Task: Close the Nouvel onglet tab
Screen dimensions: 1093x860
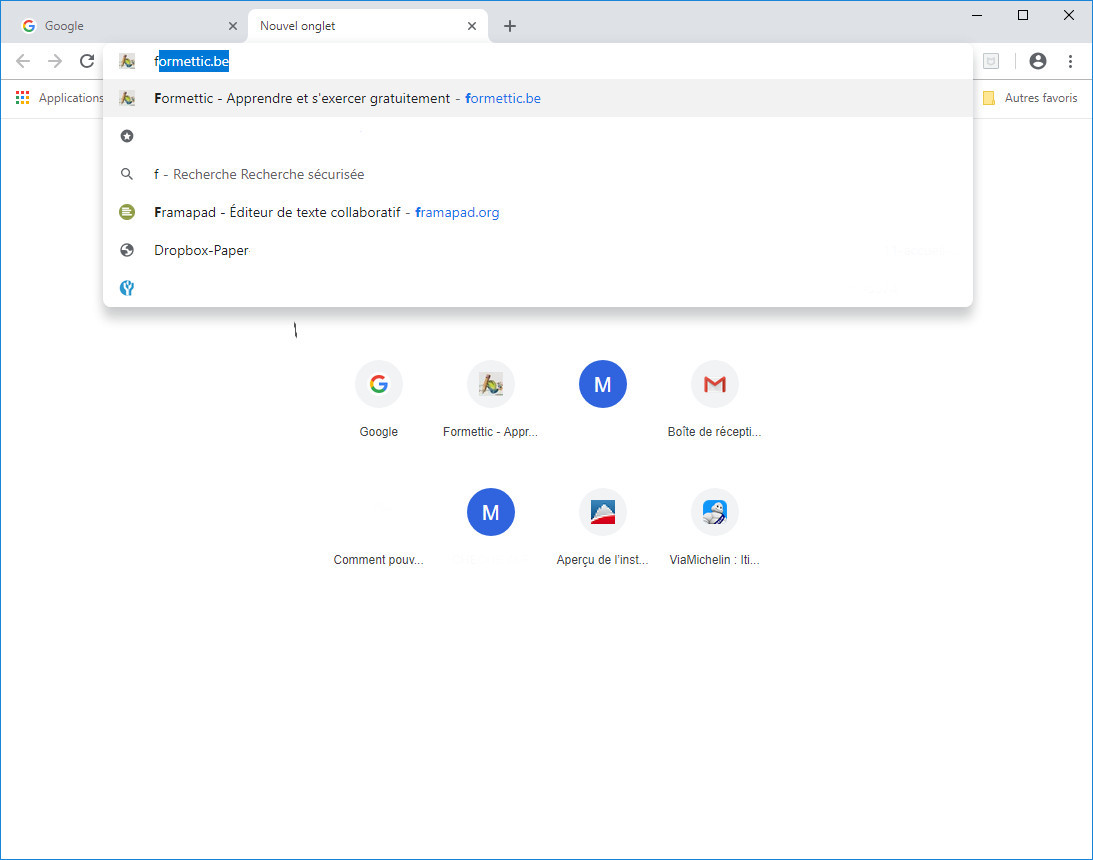Action: click(472, 26)
